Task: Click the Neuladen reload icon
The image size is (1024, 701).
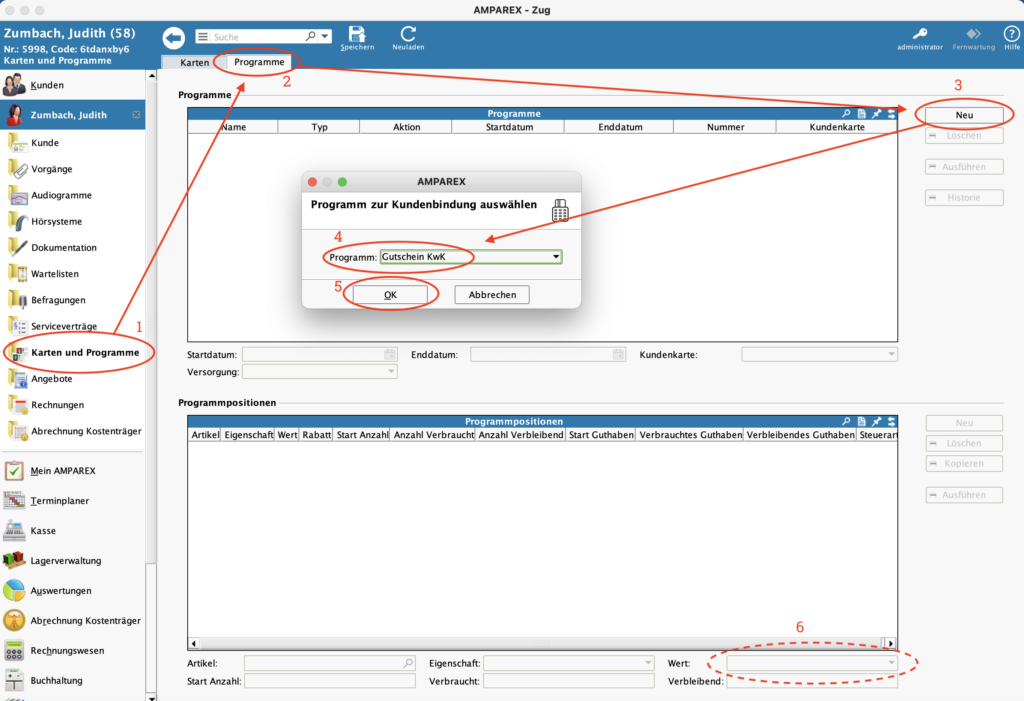Action: [x=408, y=35]
